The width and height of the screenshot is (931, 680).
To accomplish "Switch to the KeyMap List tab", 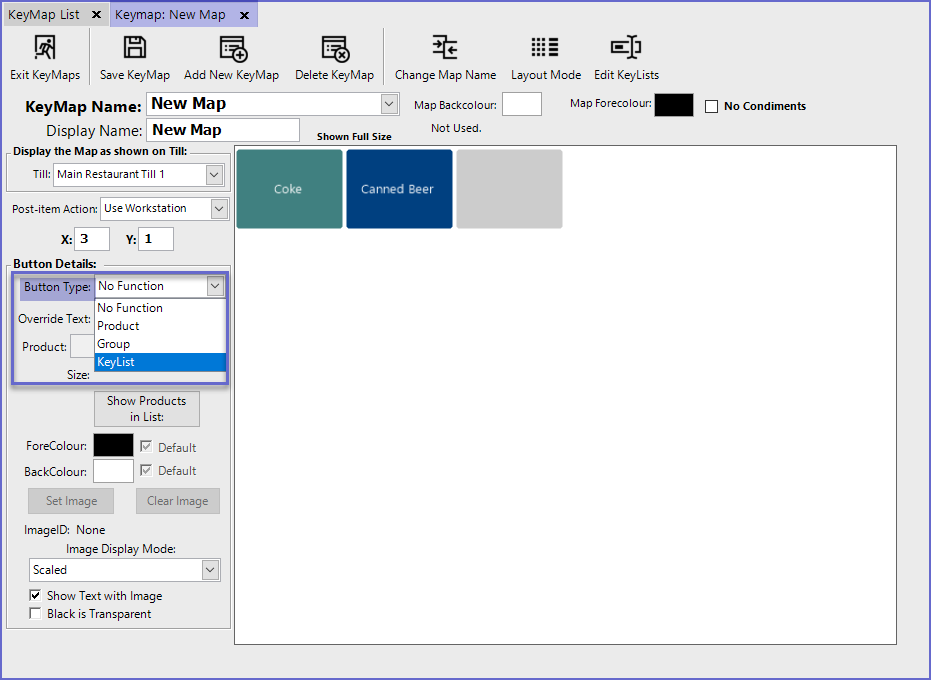I will [x=44, y=15].
